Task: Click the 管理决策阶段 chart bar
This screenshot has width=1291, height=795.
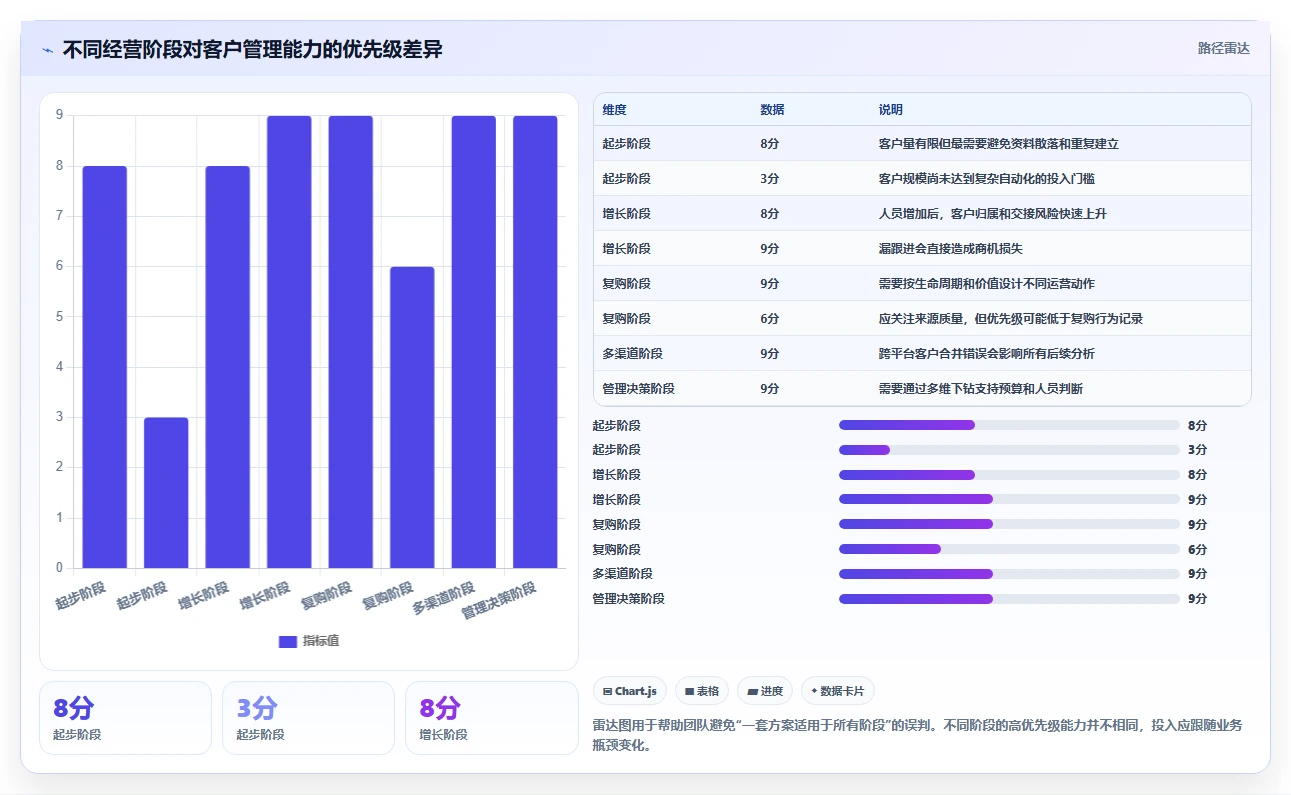Action: point(535,342)
